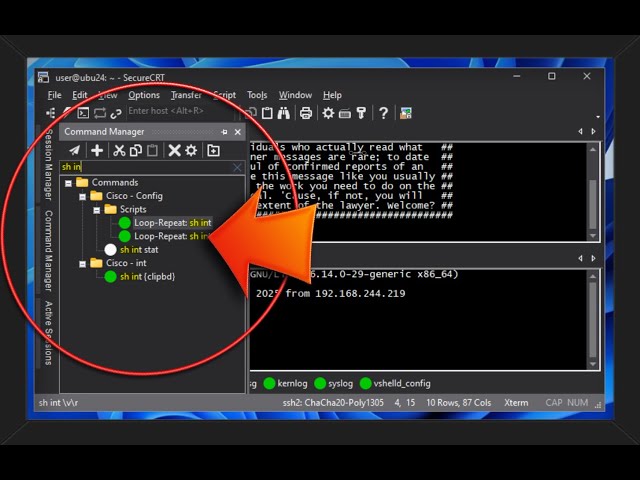Viewport: 640px width, 480px height.
Task: Click lower terminal scrollbar up arrow
Action: tap(593, 276)
